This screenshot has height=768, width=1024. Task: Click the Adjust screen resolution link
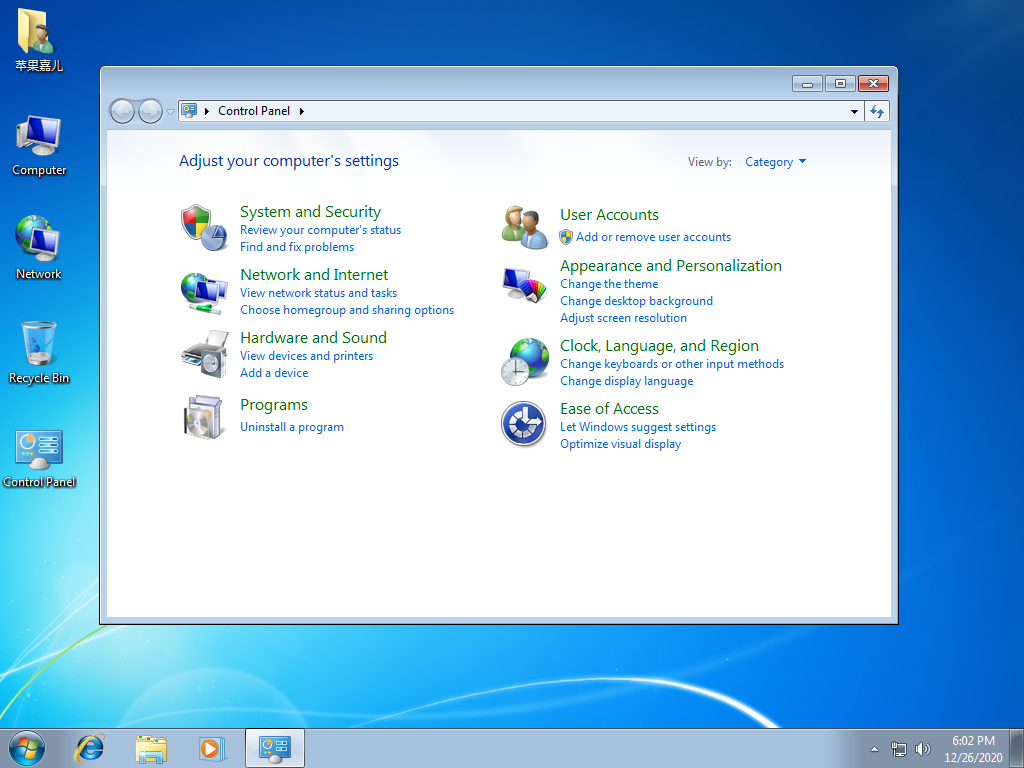(x=623, y=317)
